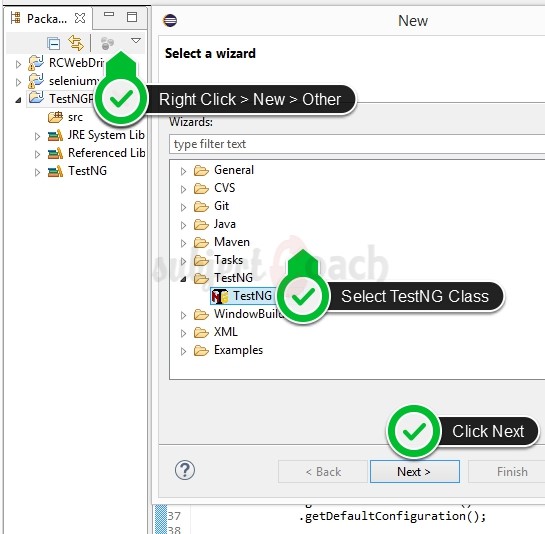Click the Referenced Libraries icon
Screen dimensions: 545x534
pyautogui.click(x=55, y=153)
